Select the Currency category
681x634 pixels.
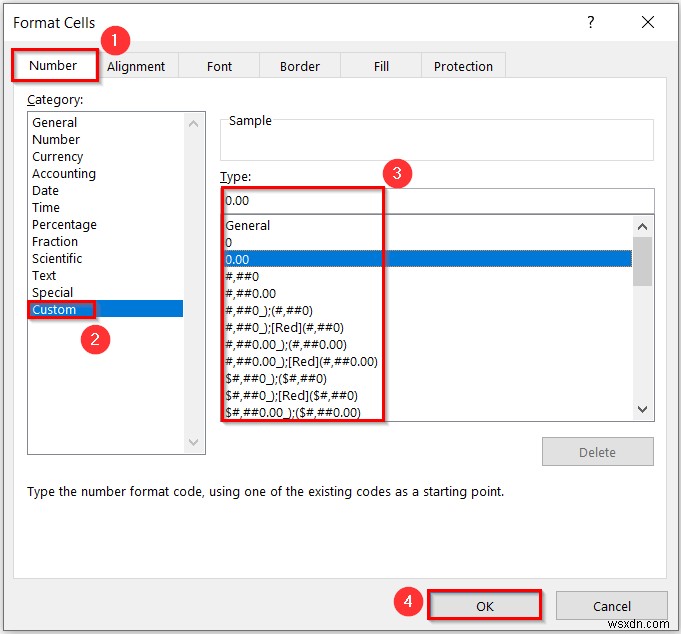[107, 156]
